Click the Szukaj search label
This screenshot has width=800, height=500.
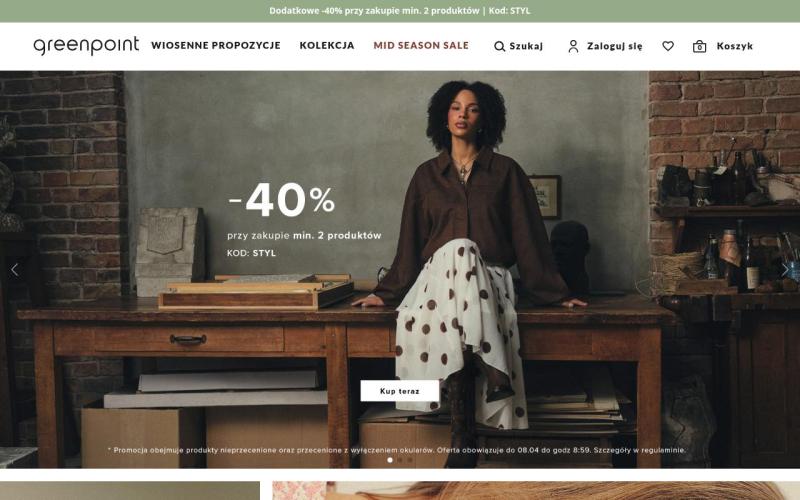[526, 46]
